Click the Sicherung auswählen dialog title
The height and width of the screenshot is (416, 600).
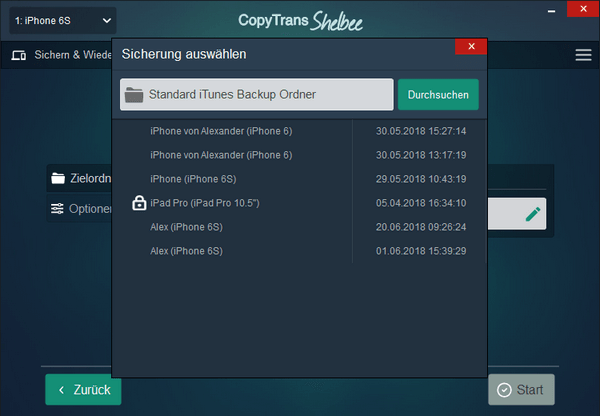click(184, 54)
